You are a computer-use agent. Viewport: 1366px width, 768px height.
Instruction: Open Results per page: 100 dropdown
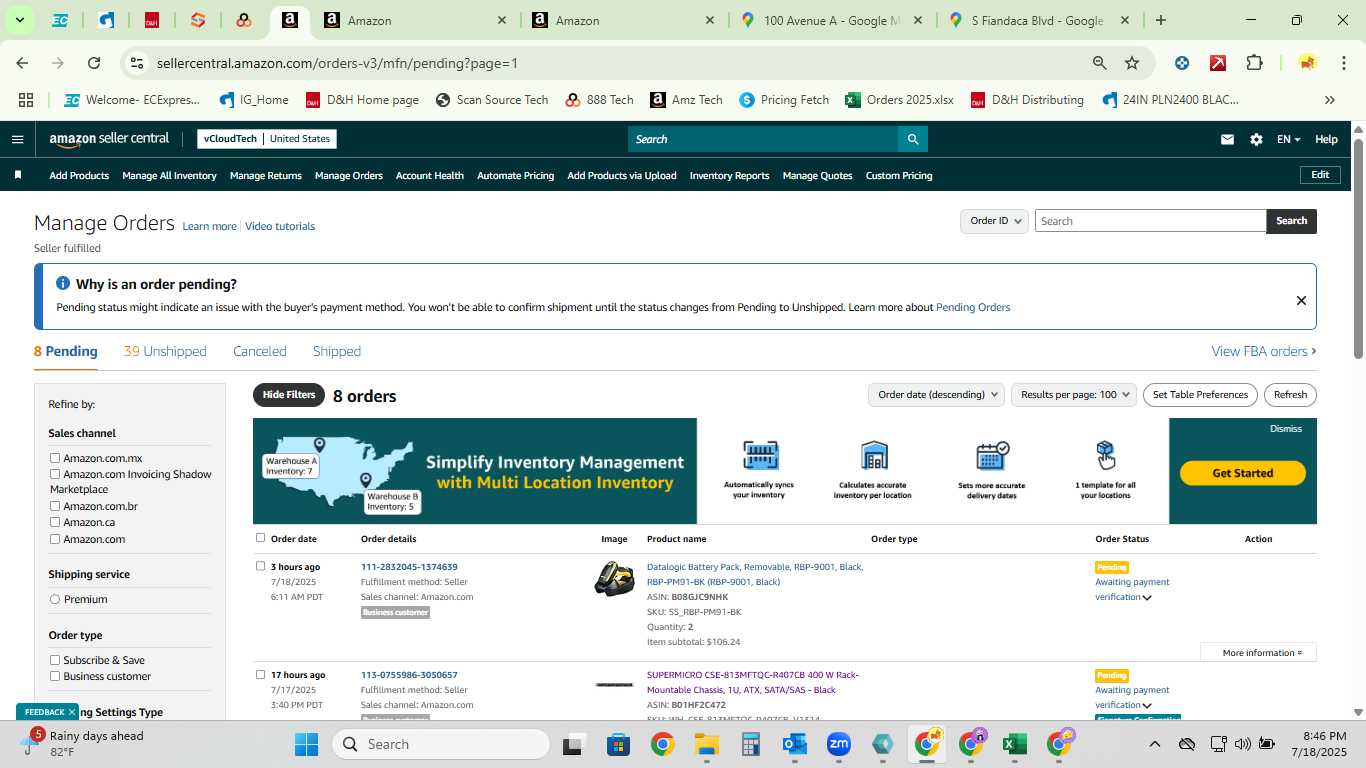pos(1074,395)
